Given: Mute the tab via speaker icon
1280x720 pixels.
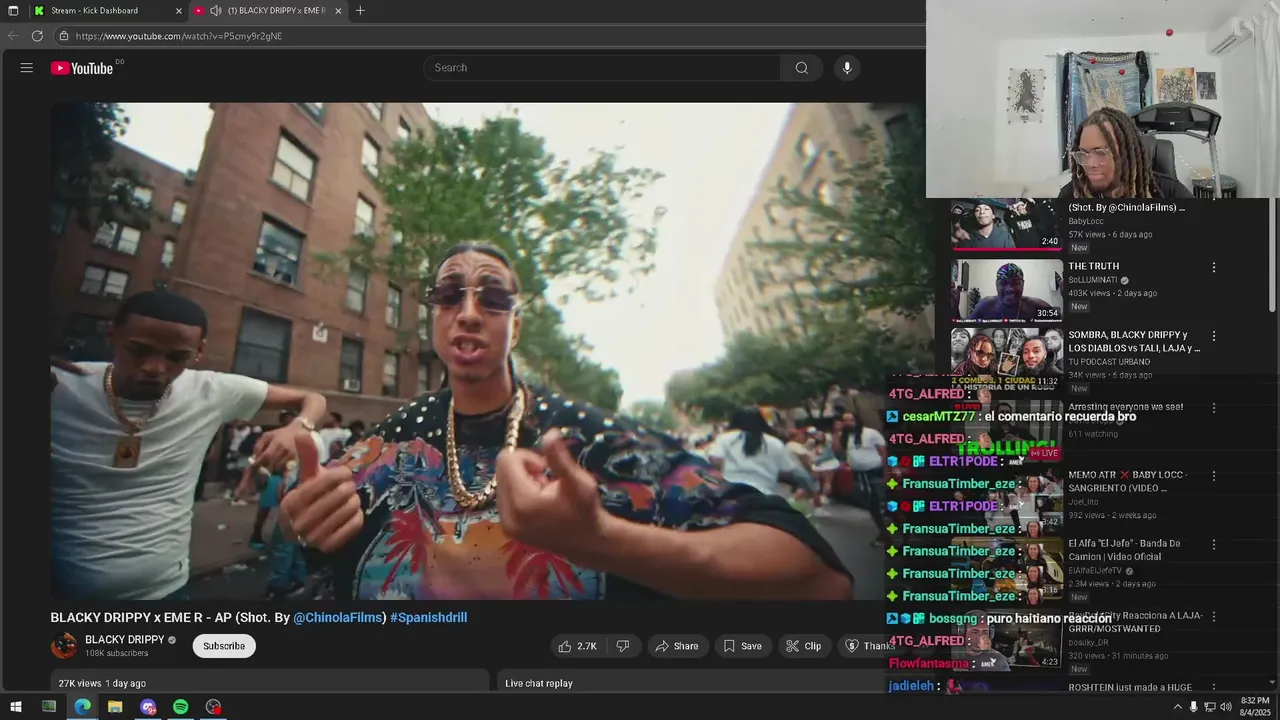Looking at the screenshot, I should point(216,11).
